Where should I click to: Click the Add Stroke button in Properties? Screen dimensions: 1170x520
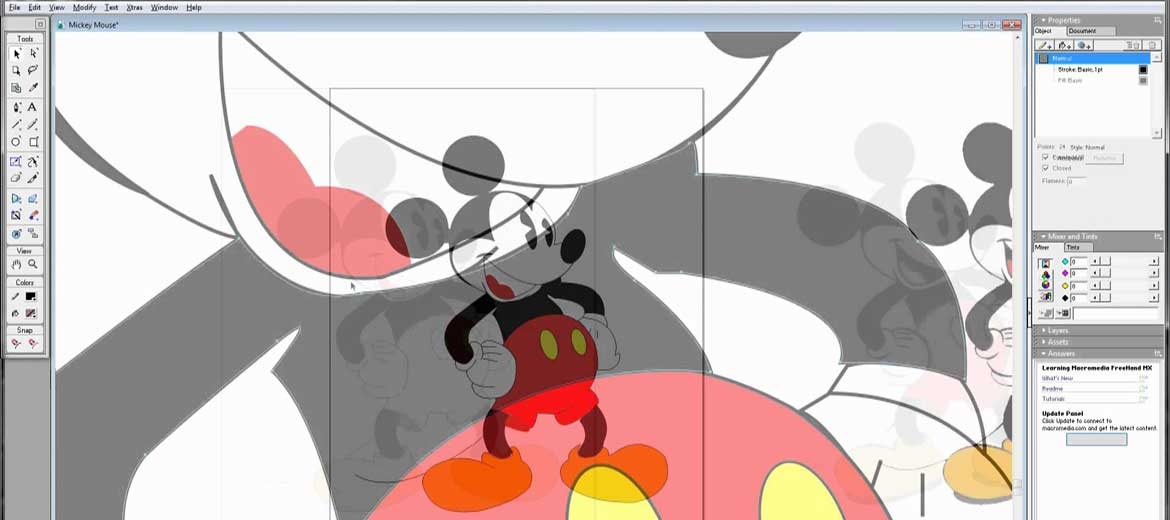click(x=1045, y=46)
